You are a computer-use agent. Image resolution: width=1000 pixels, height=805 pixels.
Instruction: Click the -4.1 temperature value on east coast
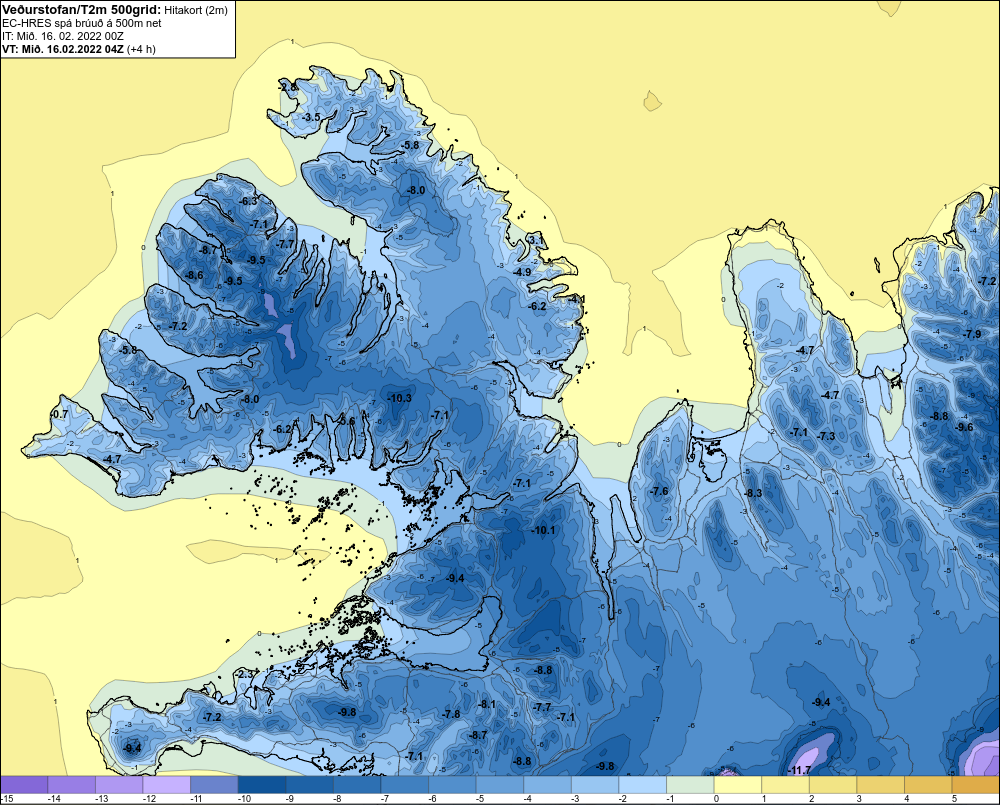click(x=576, y=299)
